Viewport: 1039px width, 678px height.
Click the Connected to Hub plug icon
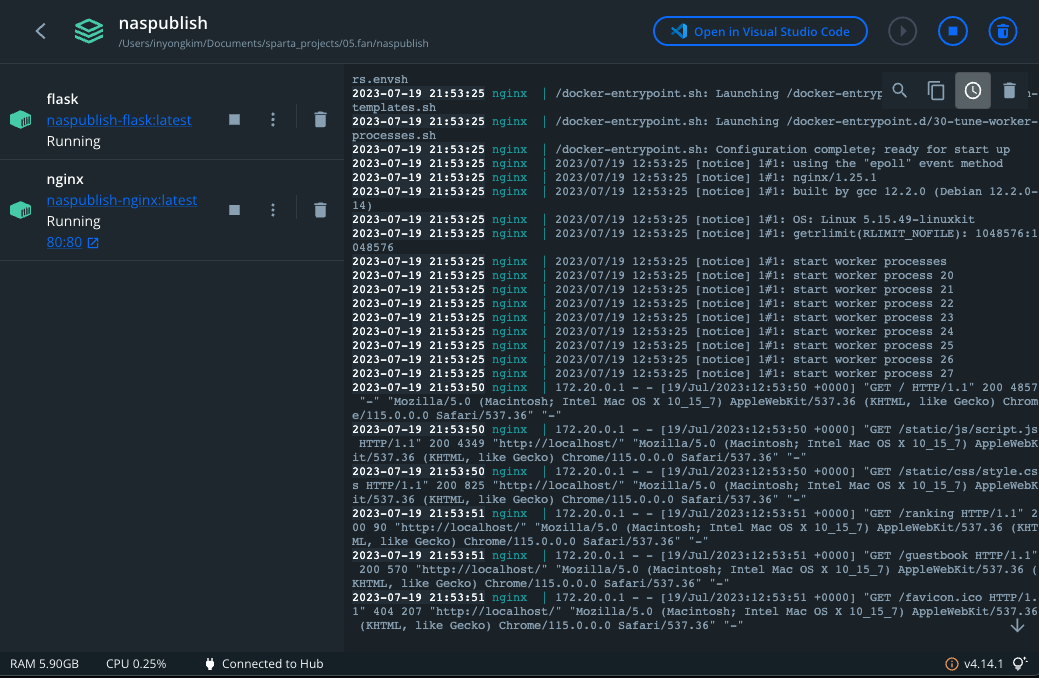pos(210,664)
